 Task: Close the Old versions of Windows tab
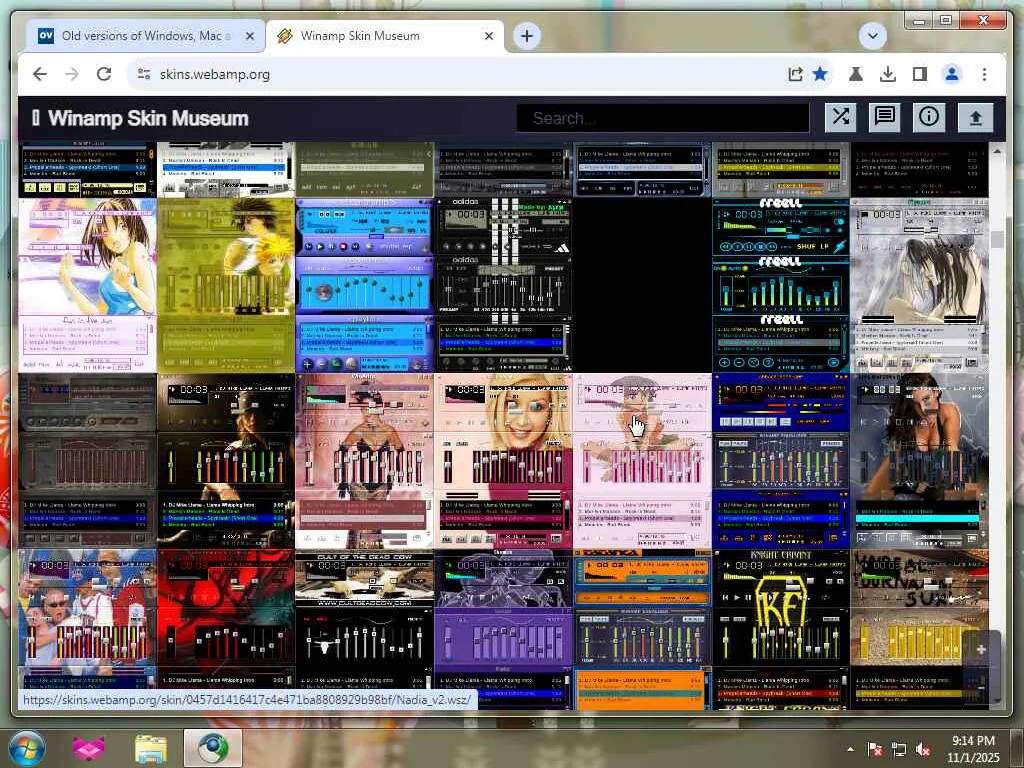249,36
